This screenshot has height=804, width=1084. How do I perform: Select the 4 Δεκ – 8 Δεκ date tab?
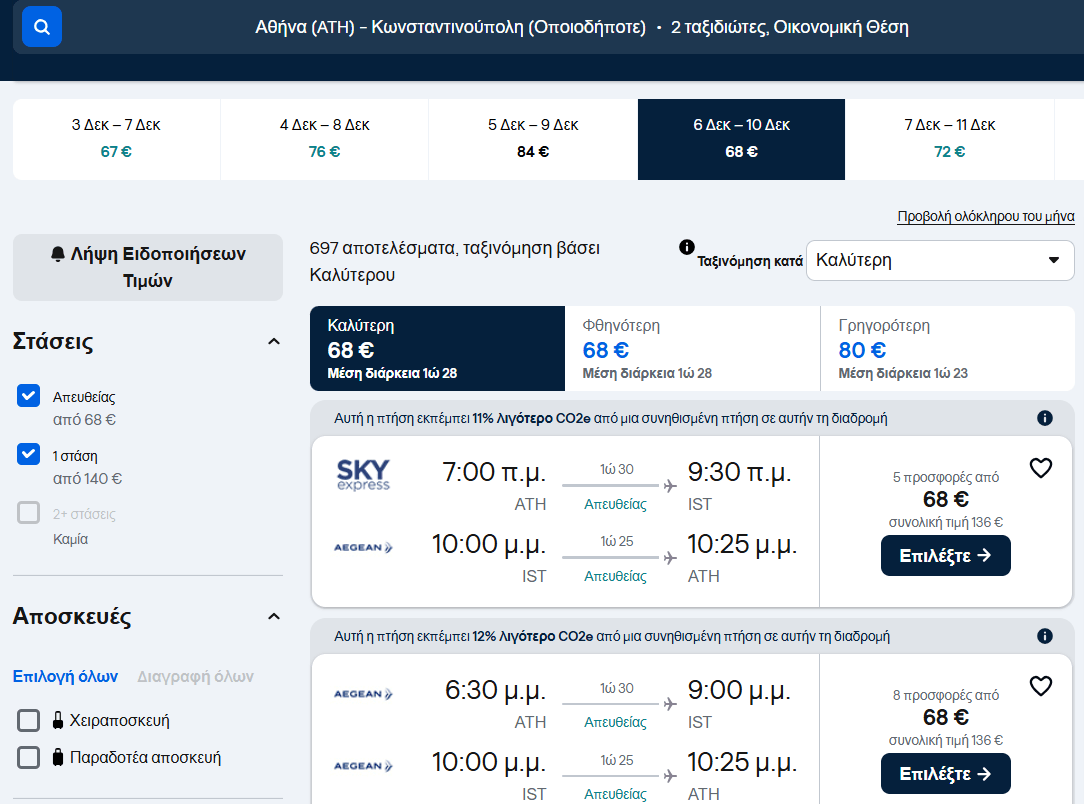point(324,139)
